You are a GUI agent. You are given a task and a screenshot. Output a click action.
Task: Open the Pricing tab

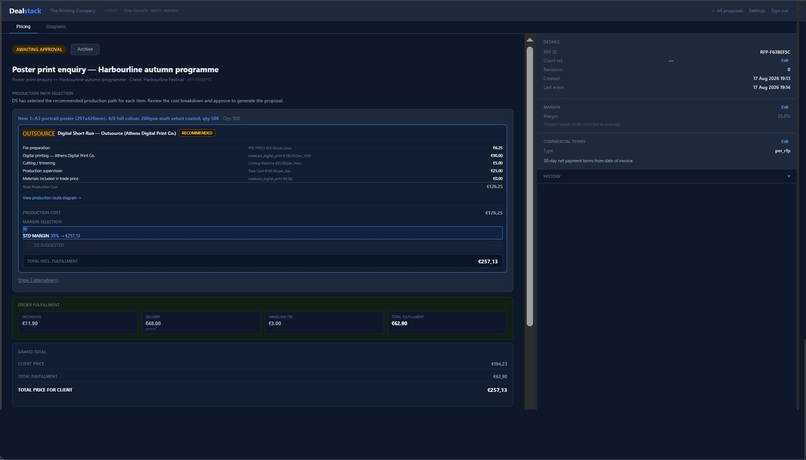pos(23,27)
